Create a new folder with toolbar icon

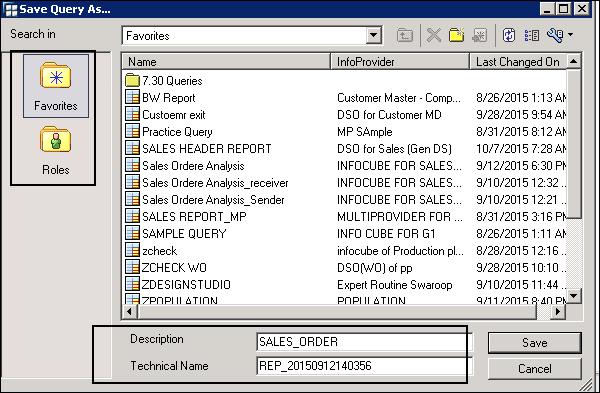[x=457, y=36]
